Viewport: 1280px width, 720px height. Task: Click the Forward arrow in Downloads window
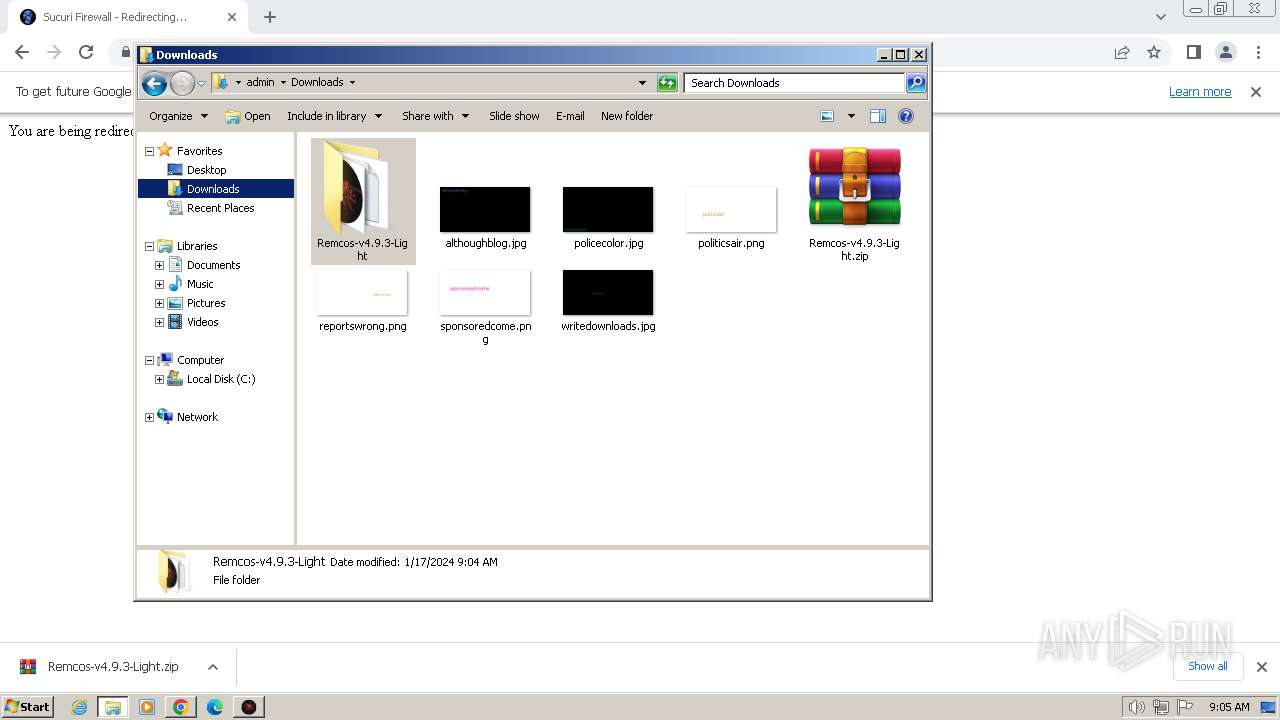pyautogui.click(x=182, y=84)
